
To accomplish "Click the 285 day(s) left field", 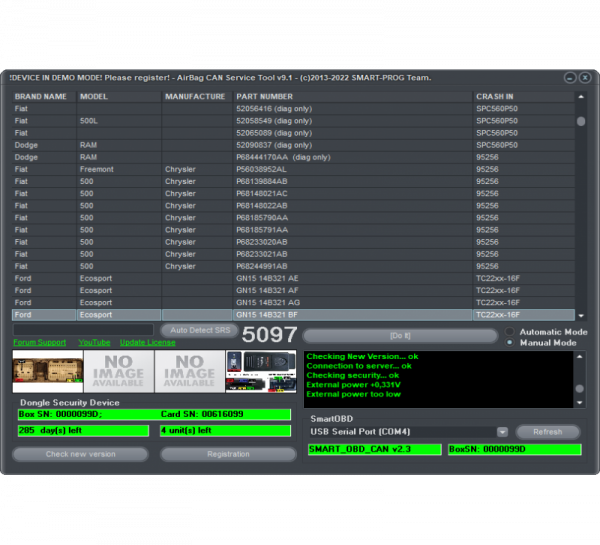I will coord(83,431).
